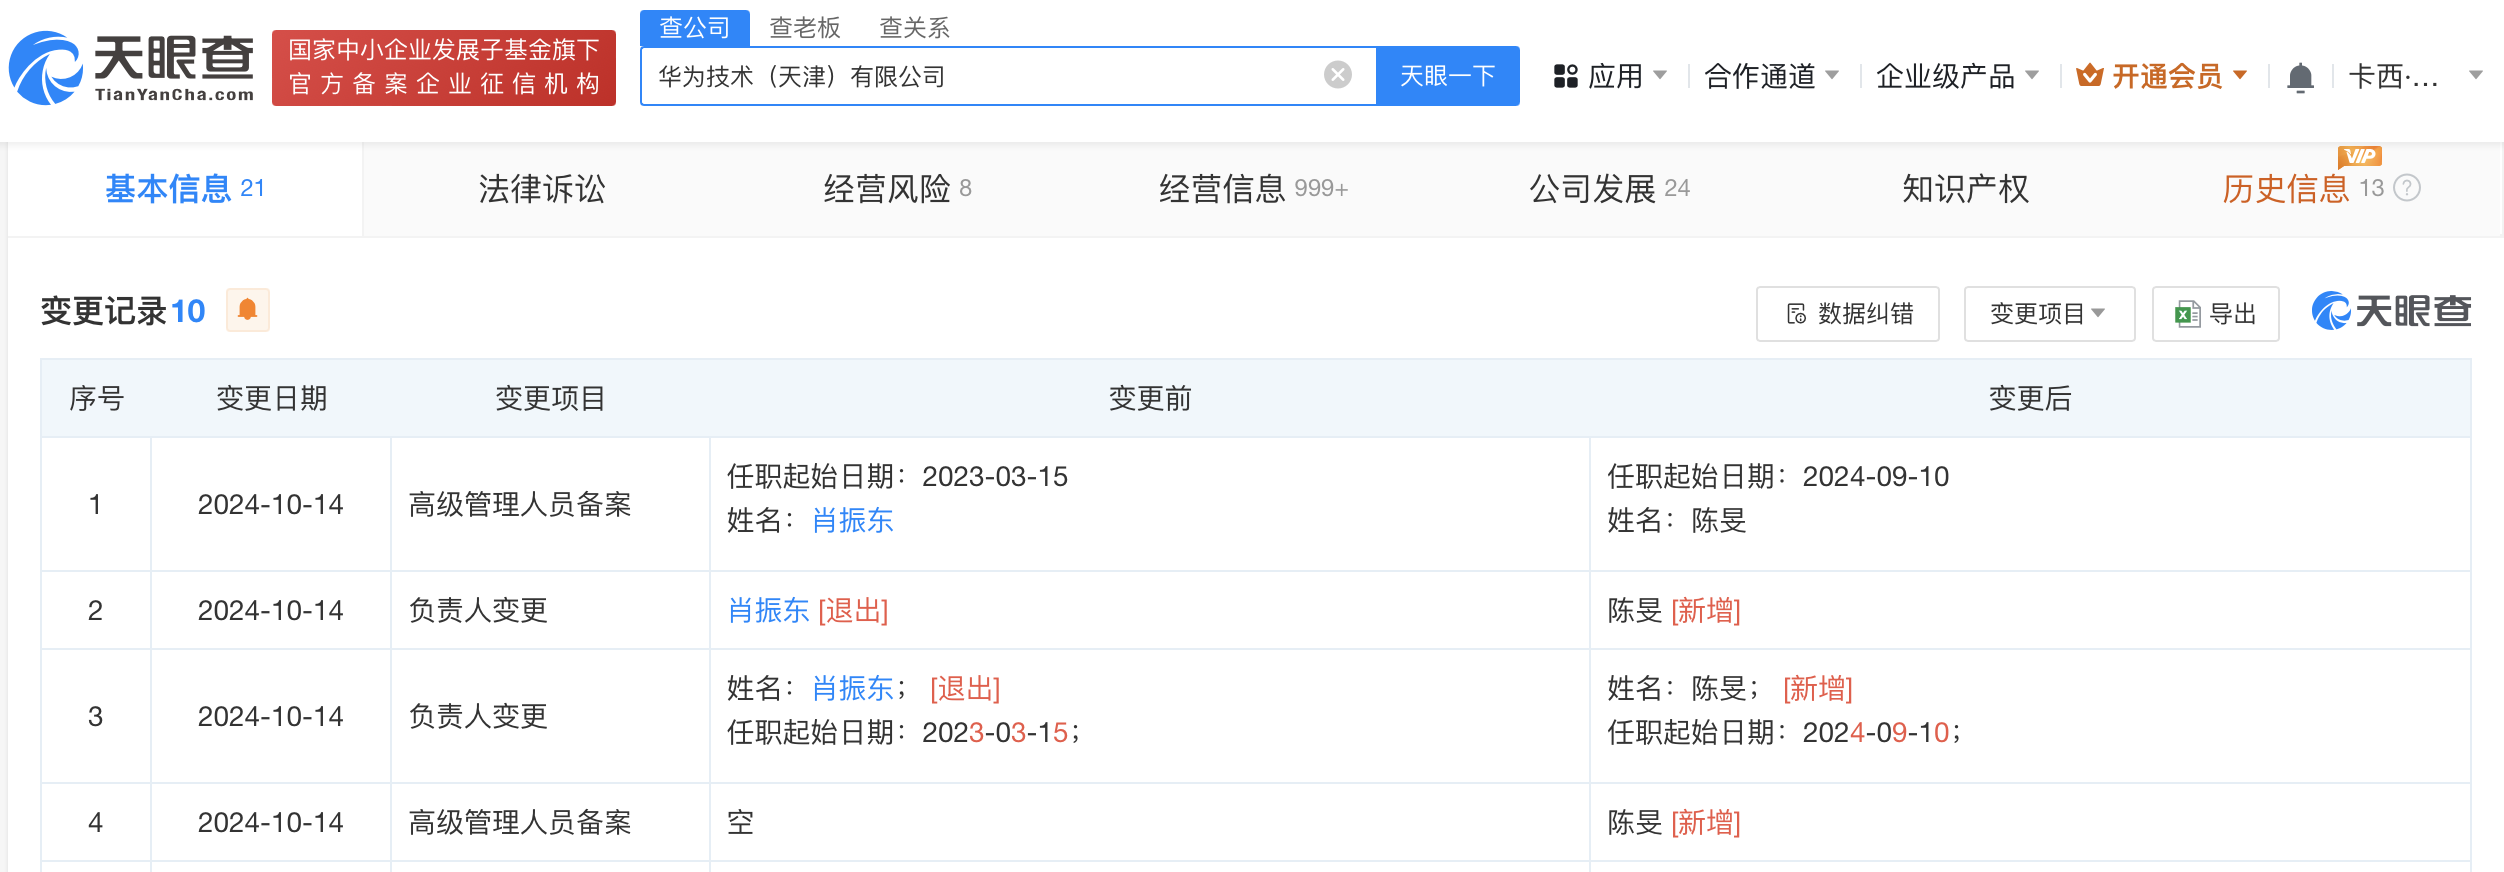
Task: Click date 2024-10-14 in row 3
Action: [270, 716]
